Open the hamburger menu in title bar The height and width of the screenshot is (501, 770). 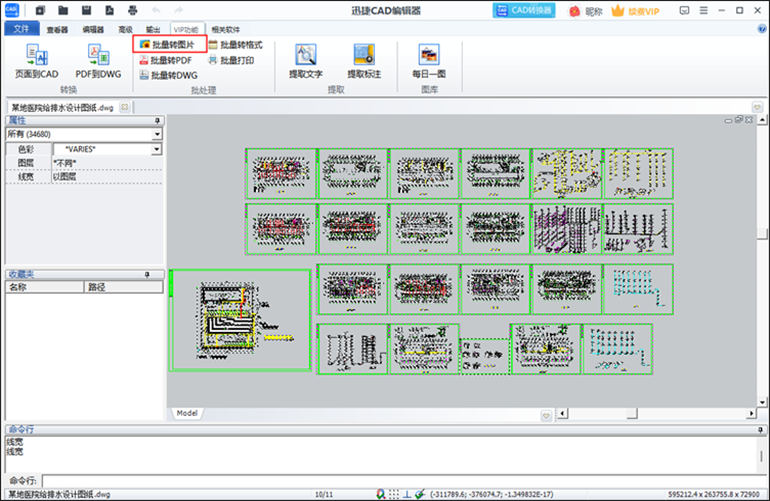[x=703, y=10]
